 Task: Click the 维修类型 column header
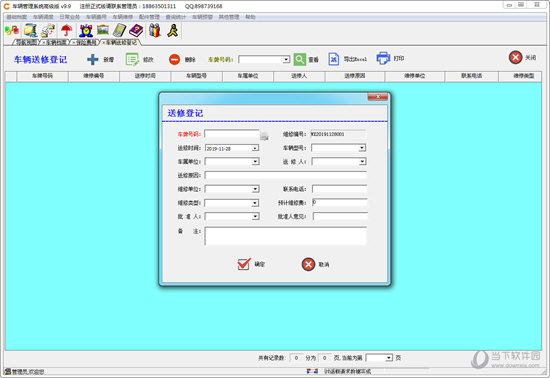[x=520, y=76]
